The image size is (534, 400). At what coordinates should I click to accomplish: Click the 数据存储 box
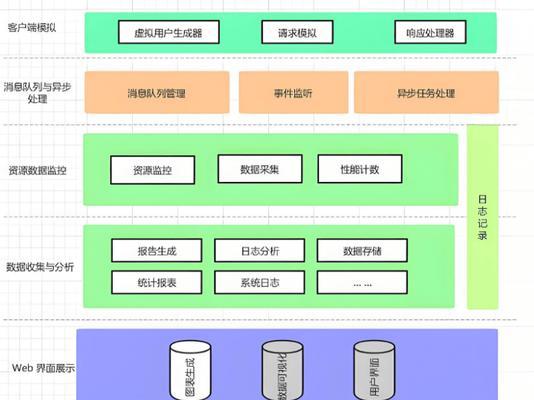[x=362, y=251]
